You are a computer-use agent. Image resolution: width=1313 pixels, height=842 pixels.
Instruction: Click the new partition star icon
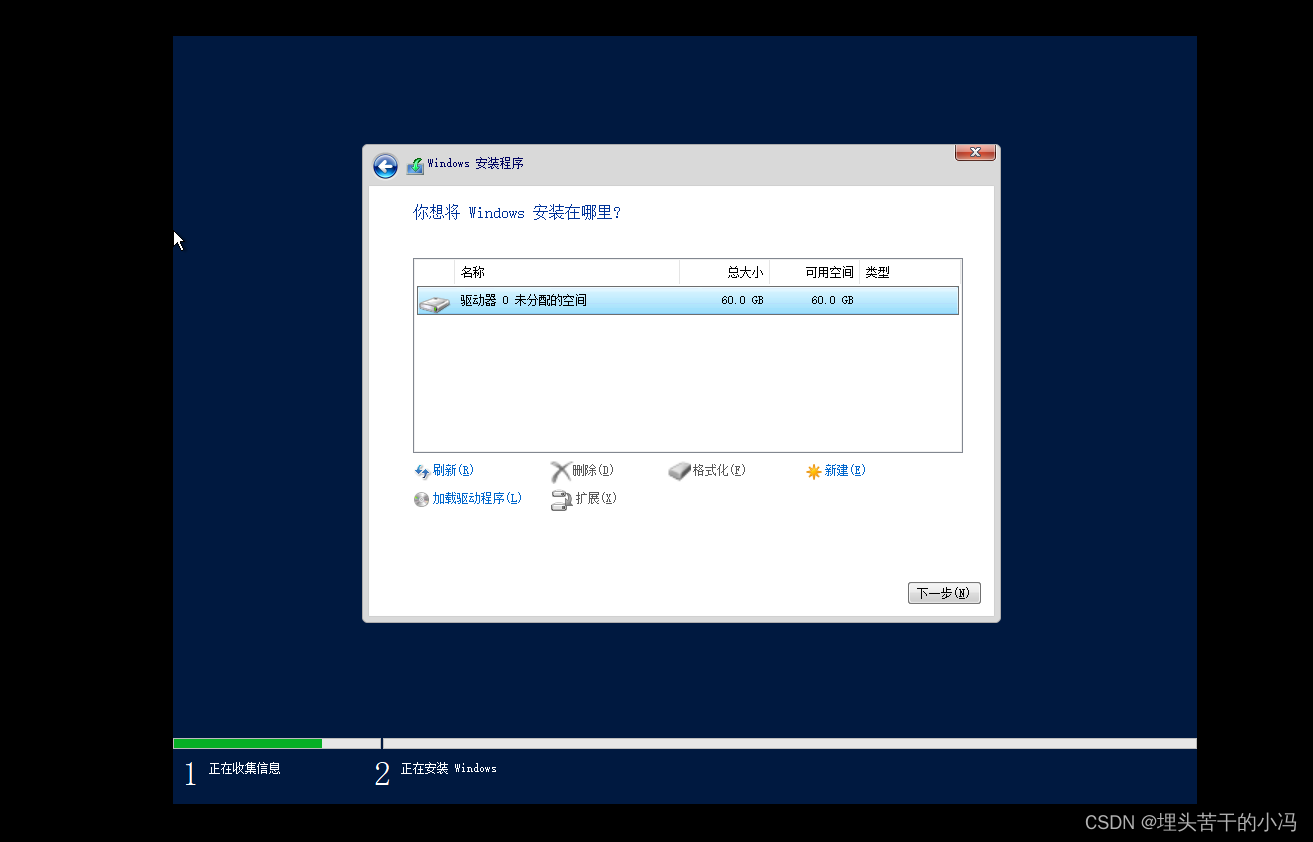(x=814, y=471)
